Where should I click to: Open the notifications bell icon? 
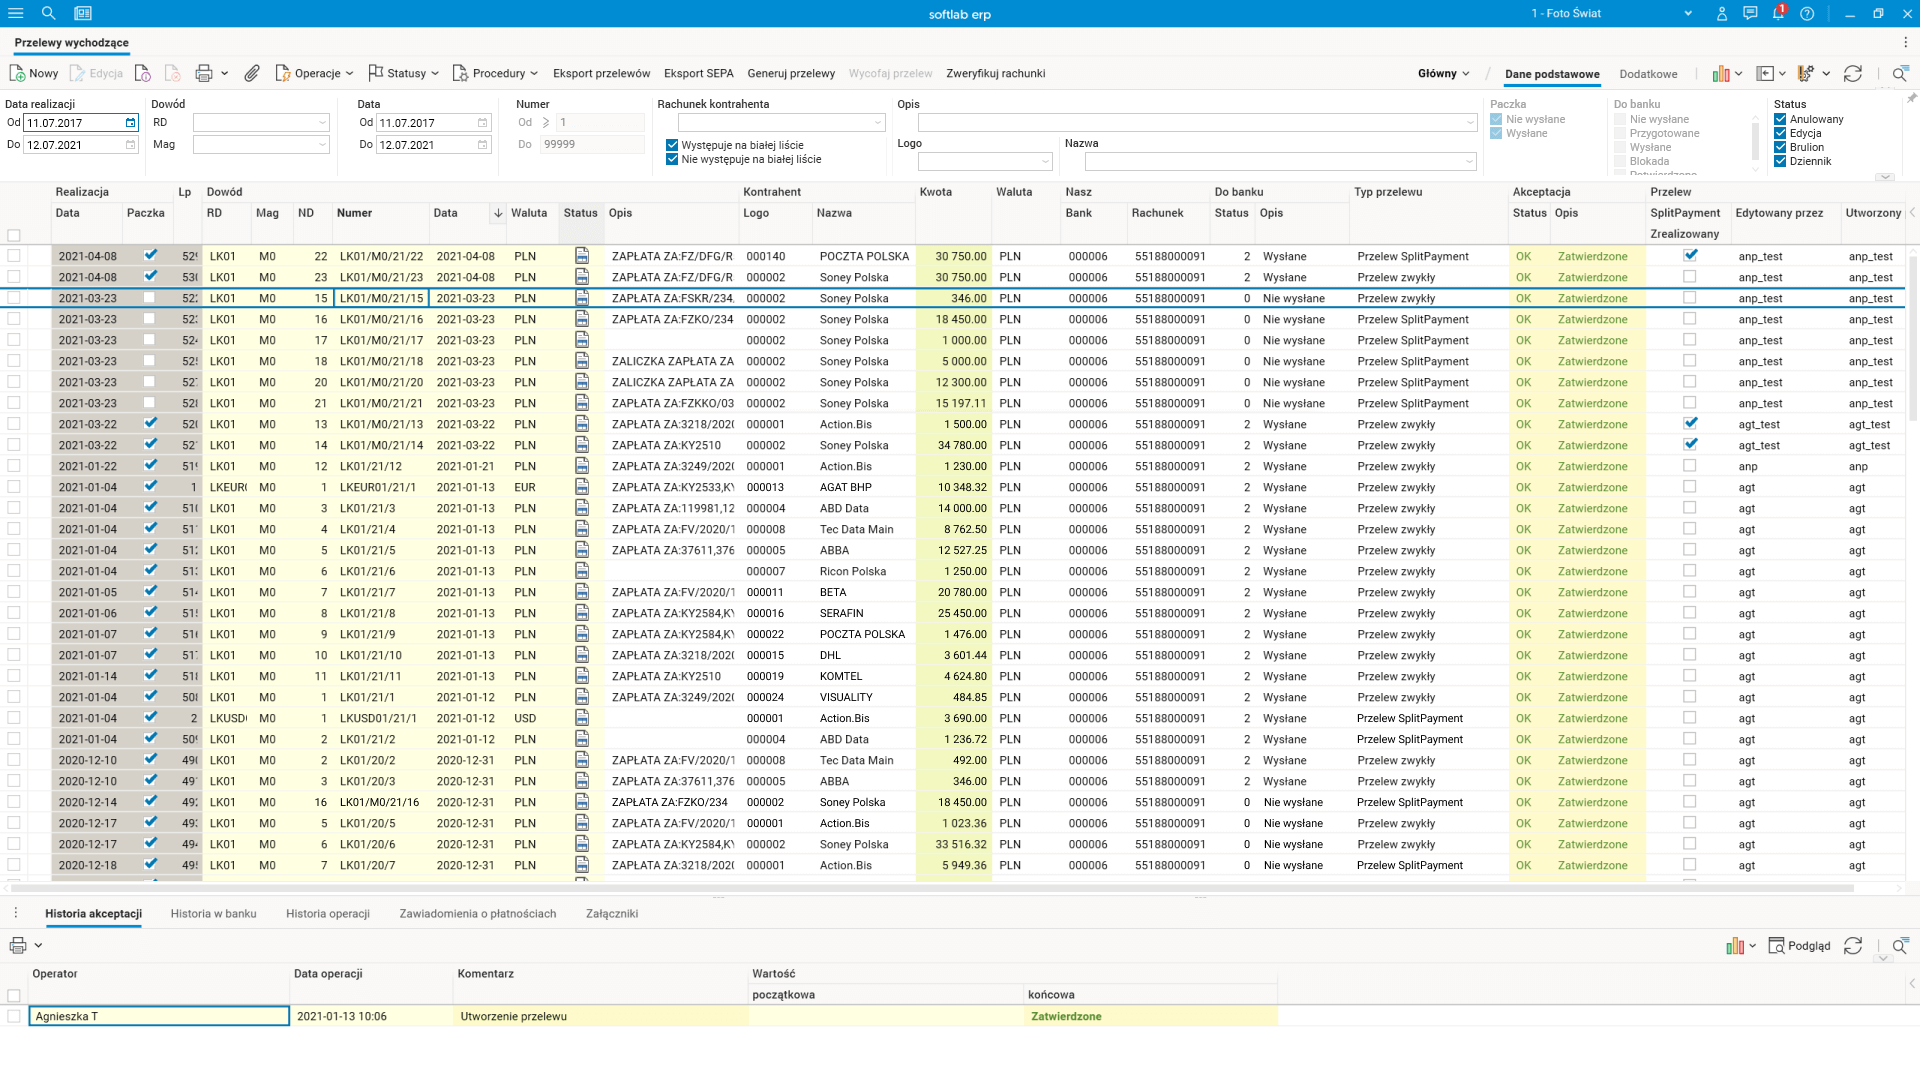(1778, 13)
